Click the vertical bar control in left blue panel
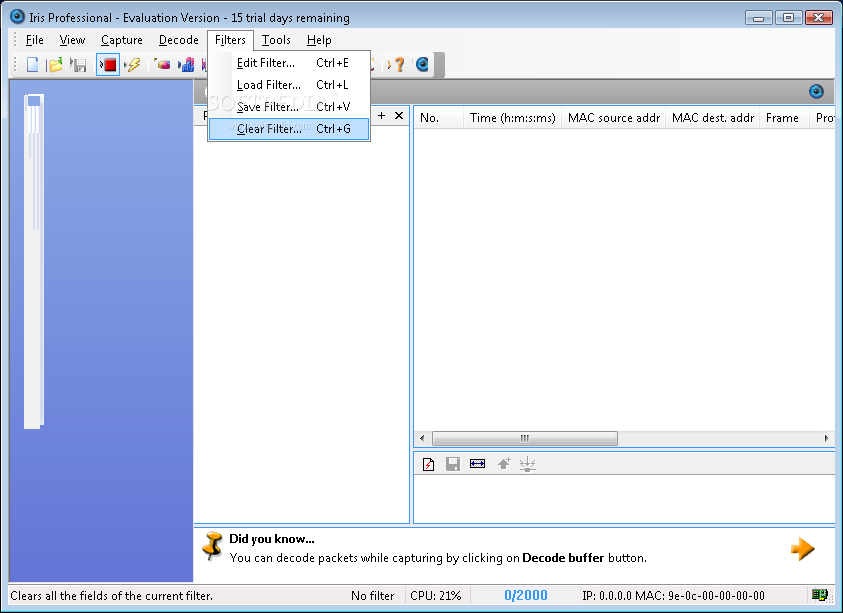 pyautogui.click(x=34, y=261)
